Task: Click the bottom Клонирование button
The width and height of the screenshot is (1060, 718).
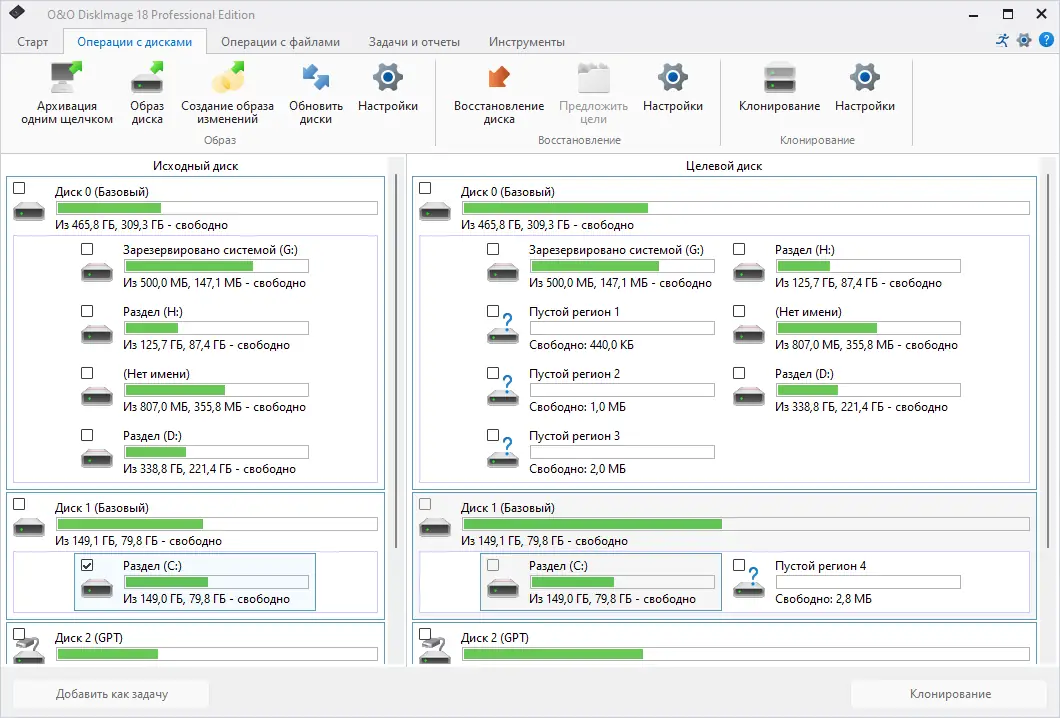Action: 950,694
